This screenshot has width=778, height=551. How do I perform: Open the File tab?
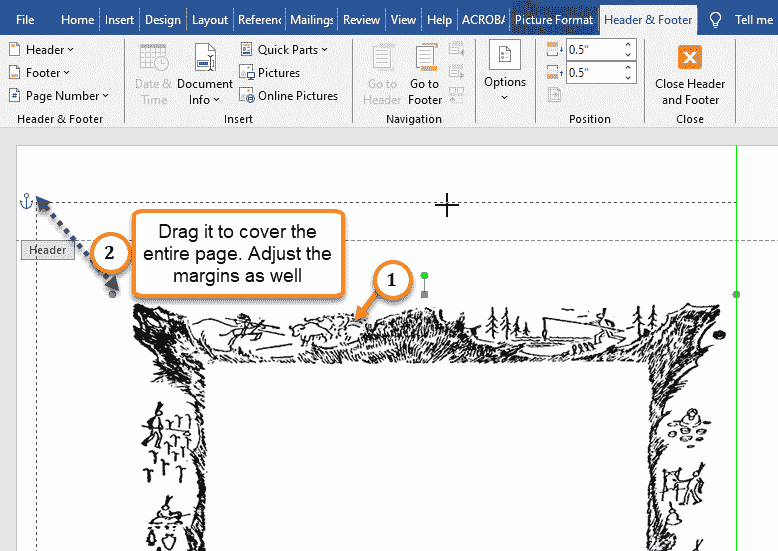pyautogui.click(x=25, y=20)
